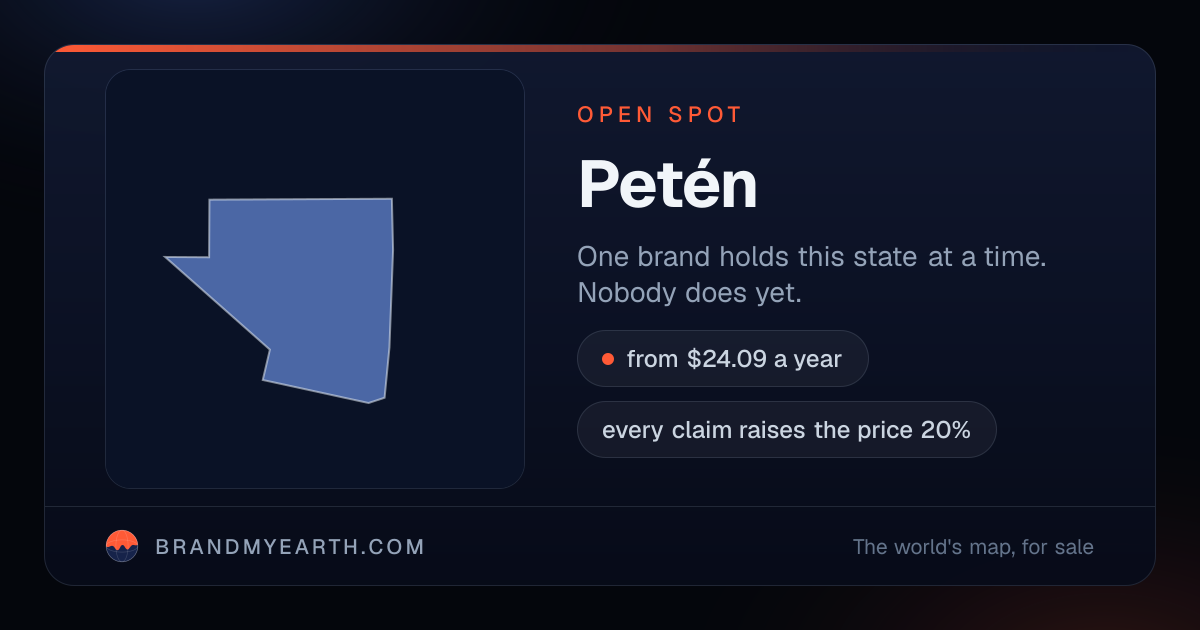Click the large "Petén" heading
The image size is (1200, 630).
click(668, 184)
